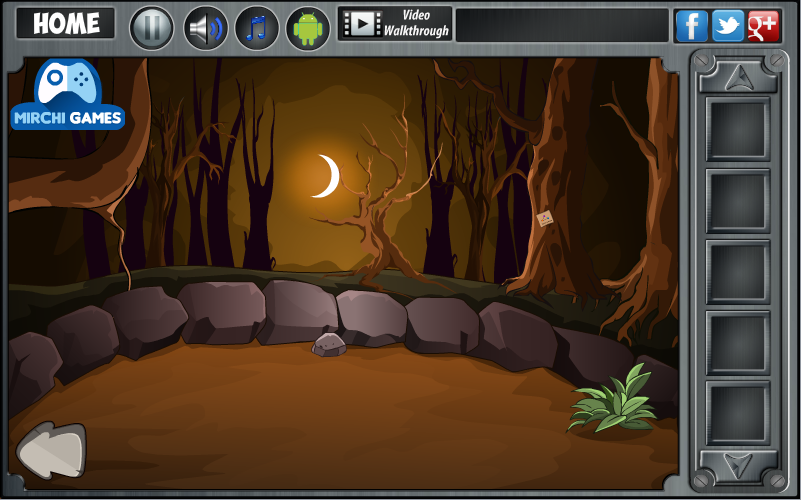Mute the sound speaker icon
801x500 pixels.
[x=205, y=28]
